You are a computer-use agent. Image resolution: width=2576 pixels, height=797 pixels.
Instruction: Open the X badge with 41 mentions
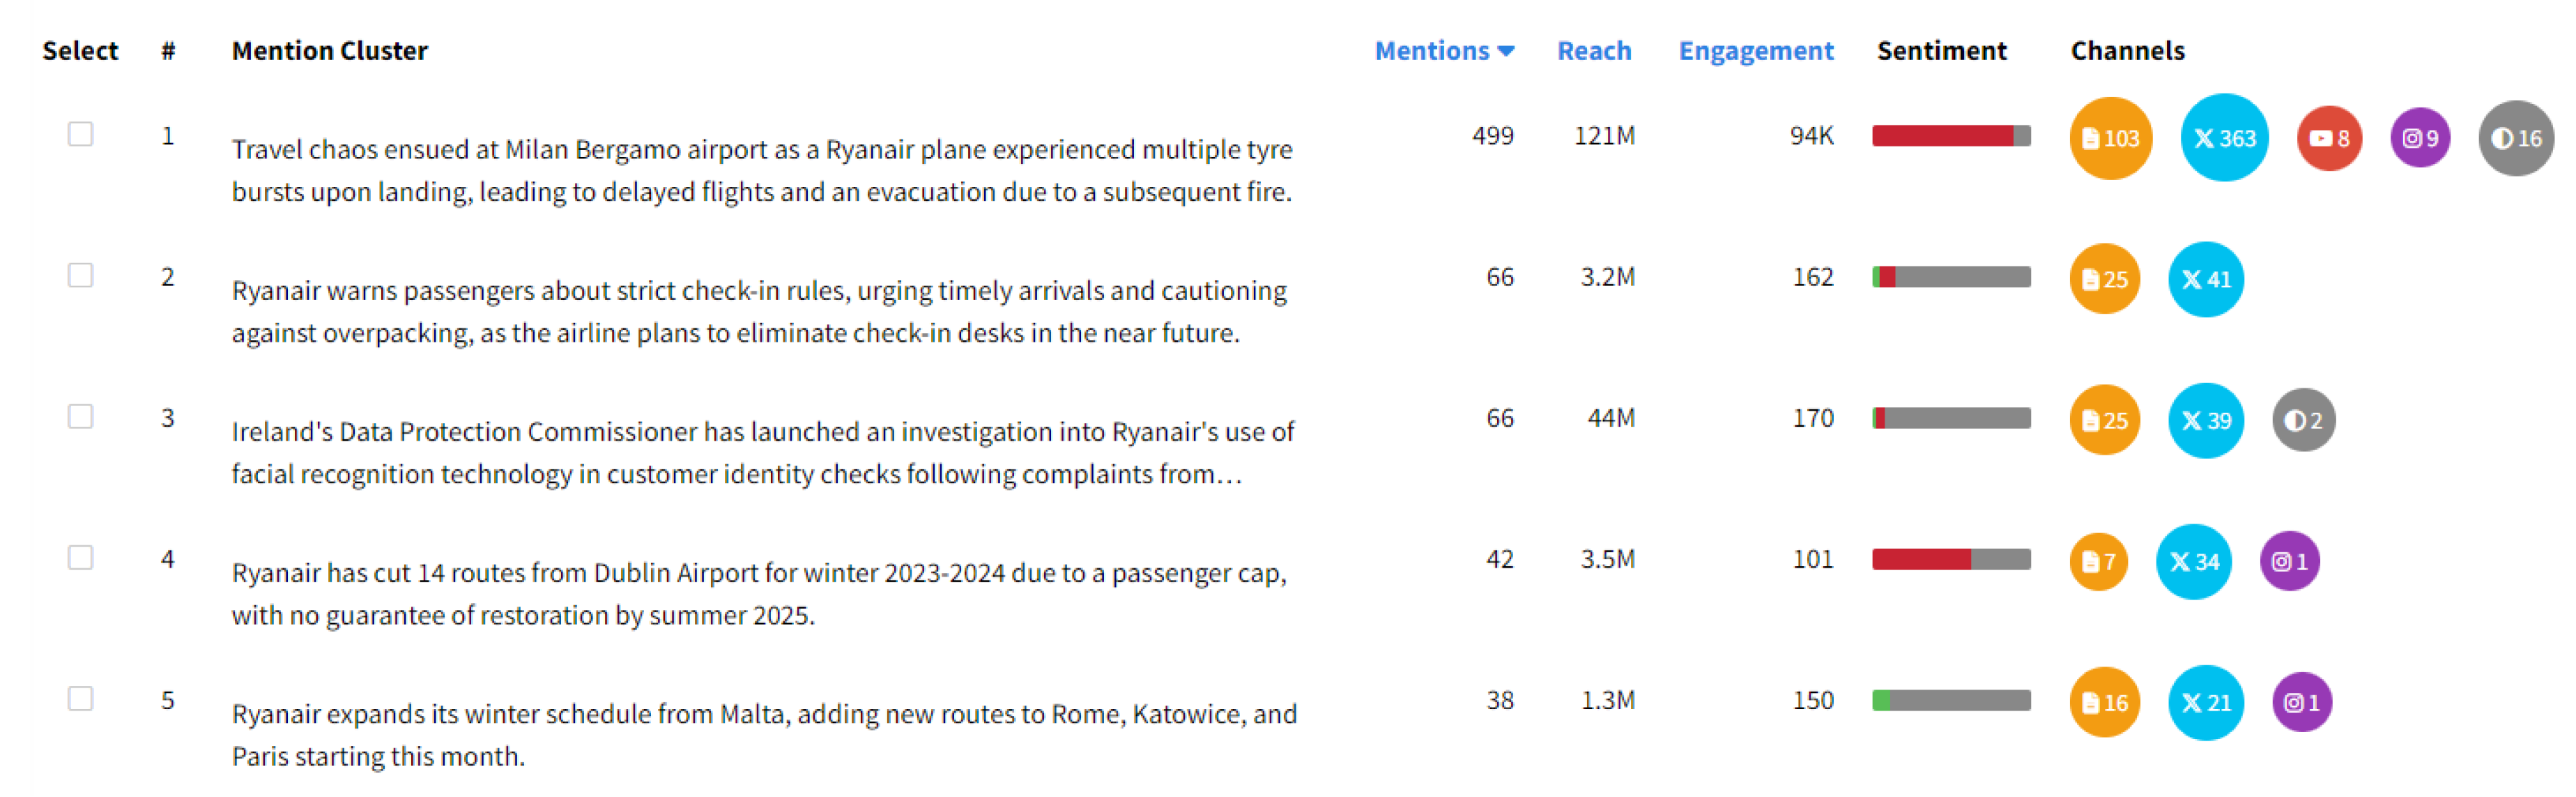(2205, 279)
